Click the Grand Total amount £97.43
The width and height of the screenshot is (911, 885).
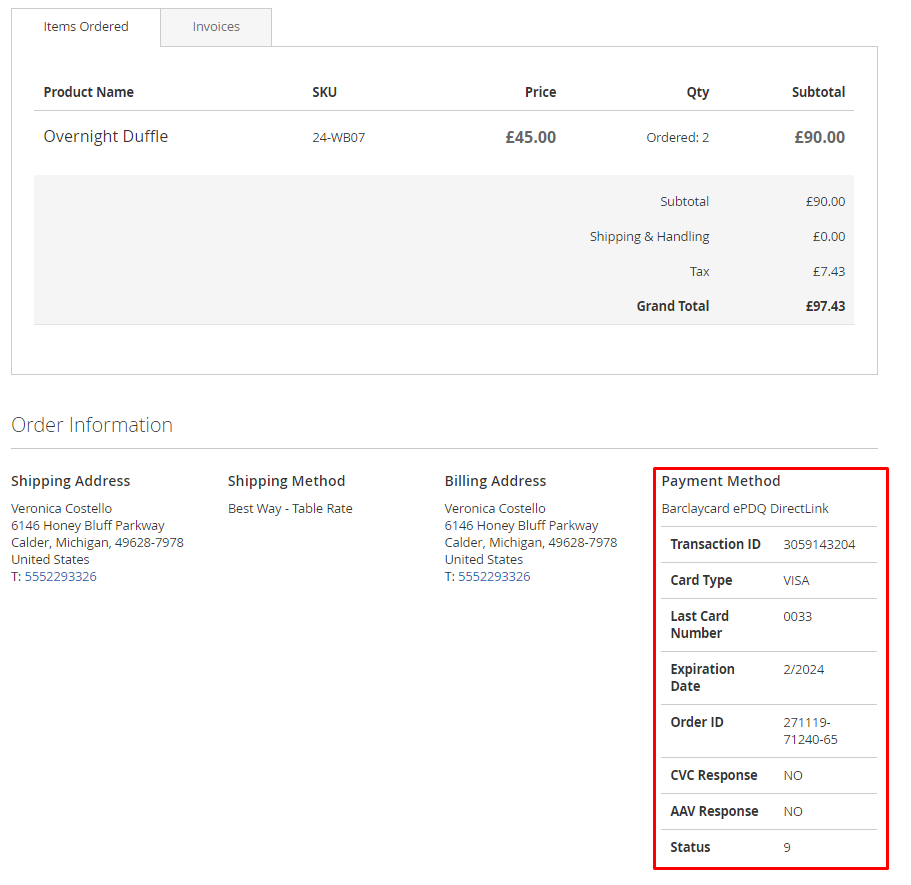pyautogui.click(x=825, y=306)
